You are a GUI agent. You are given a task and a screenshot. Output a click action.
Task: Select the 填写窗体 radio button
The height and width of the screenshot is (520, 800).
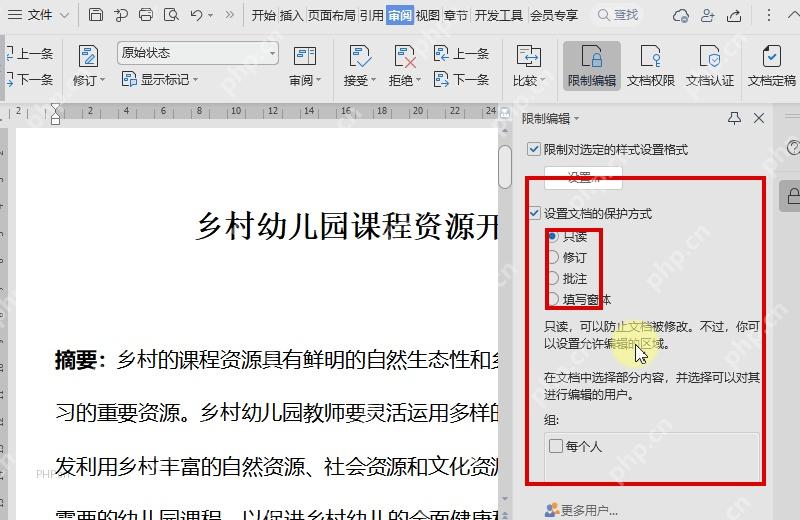click(553, 299)
